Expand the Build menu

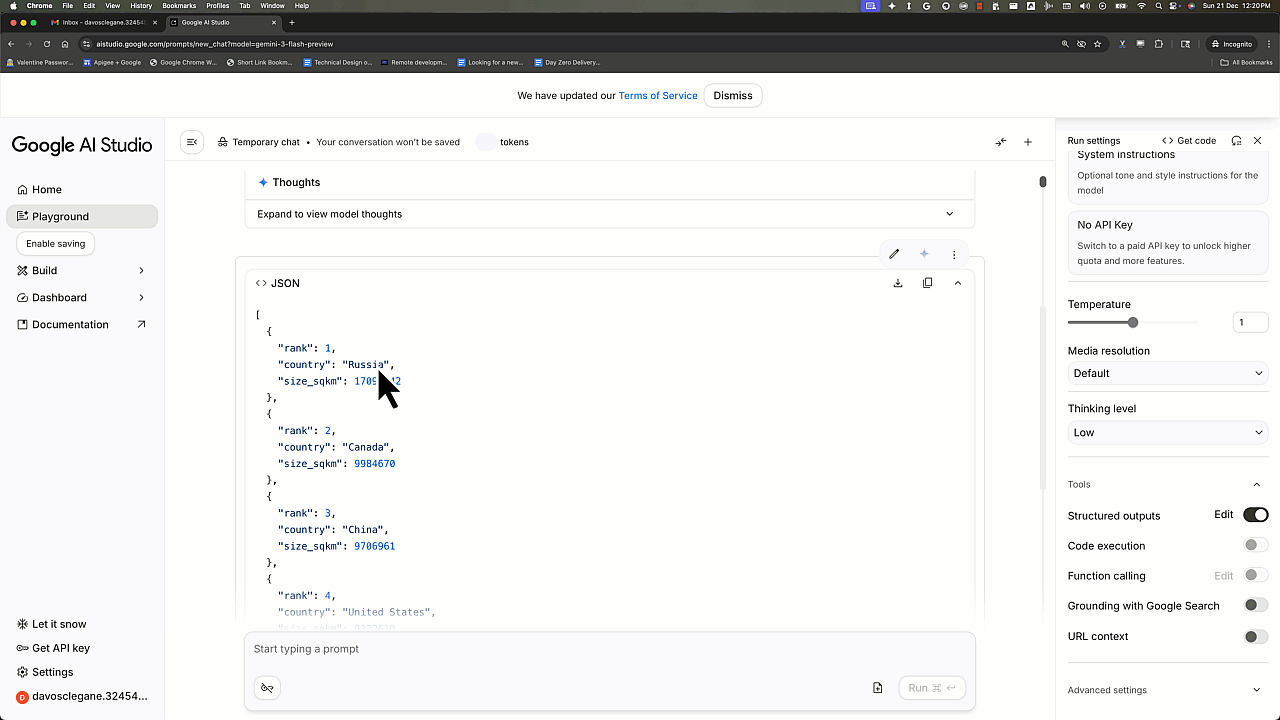coord(82,270)
